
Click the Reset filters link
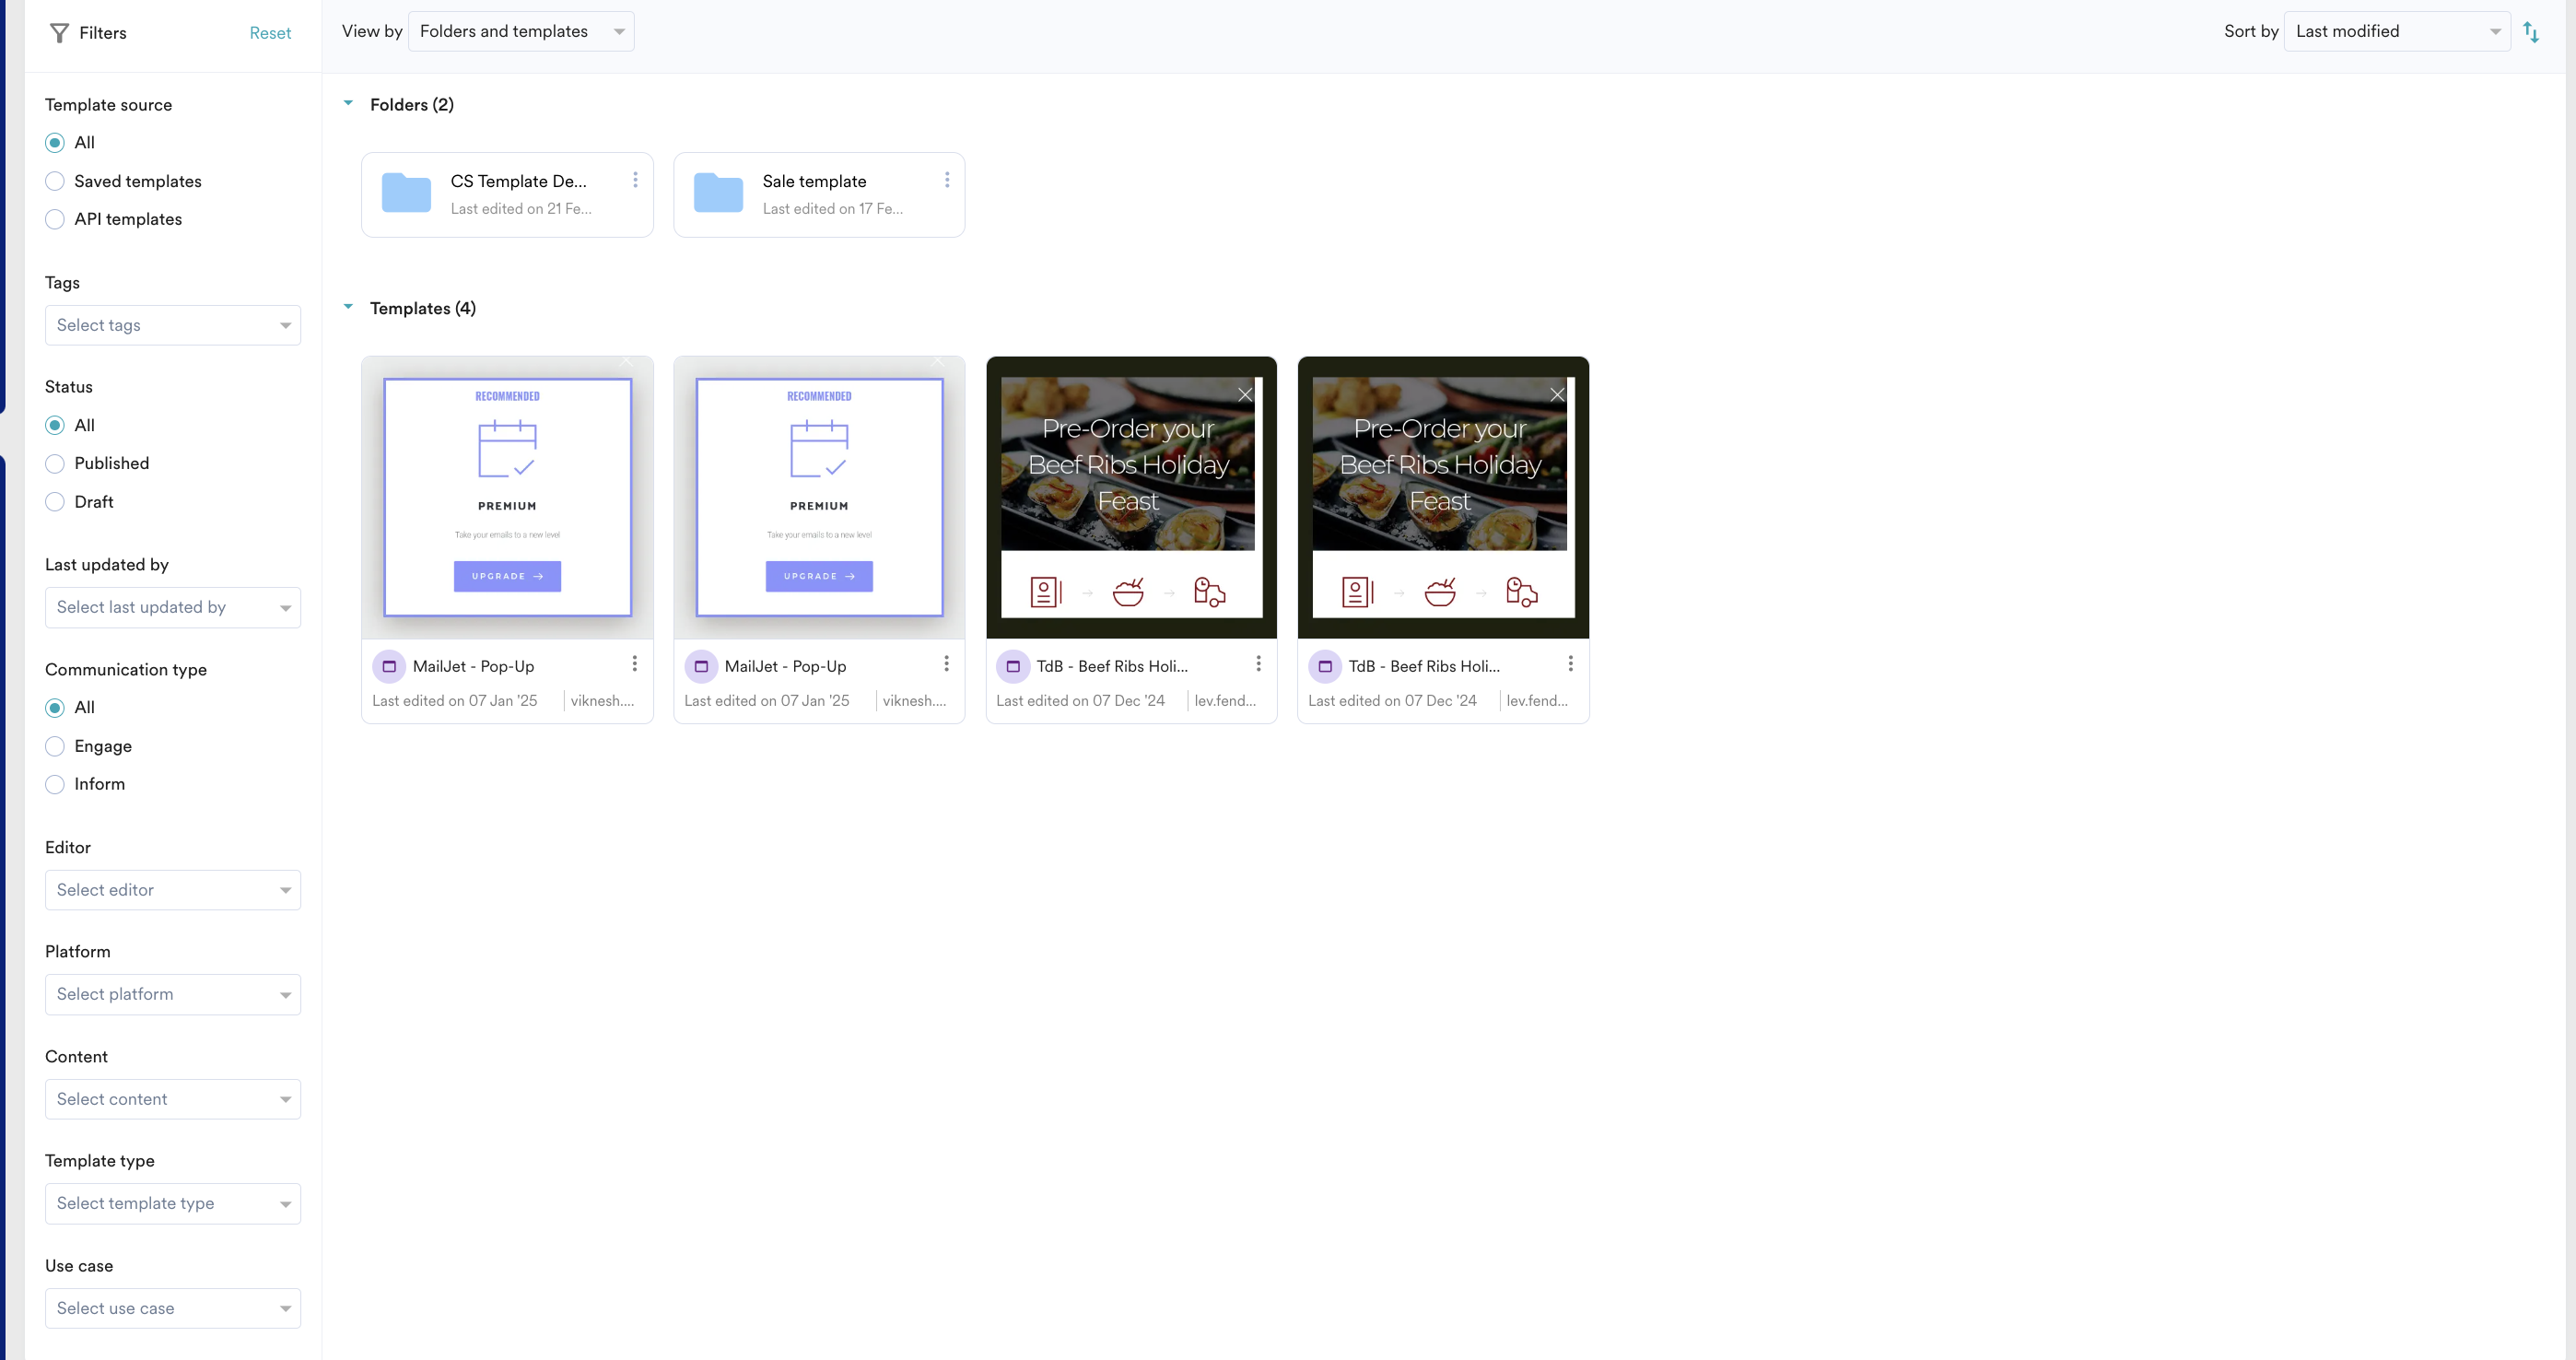point(270,33)
